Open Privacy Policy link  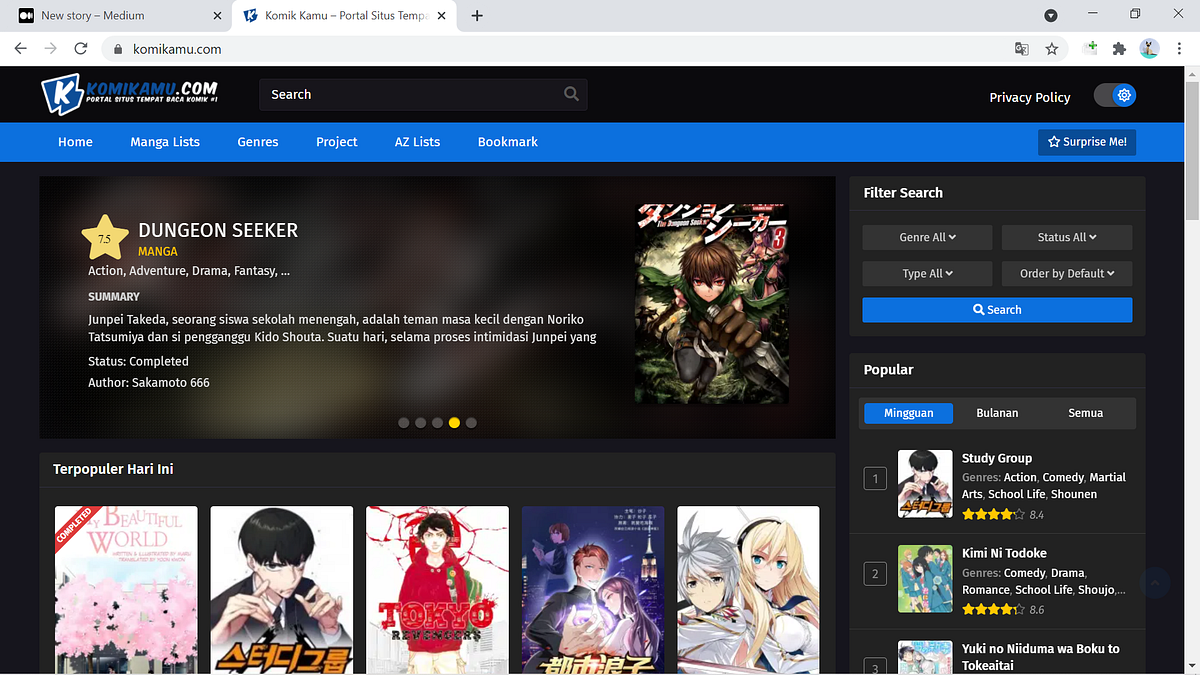(x=1030, y=97)
